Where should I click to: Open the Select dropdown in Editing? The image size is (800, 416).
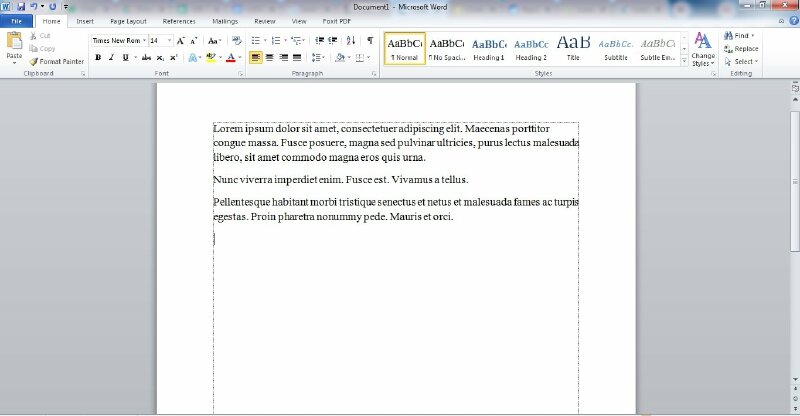(x=741, y=61)
